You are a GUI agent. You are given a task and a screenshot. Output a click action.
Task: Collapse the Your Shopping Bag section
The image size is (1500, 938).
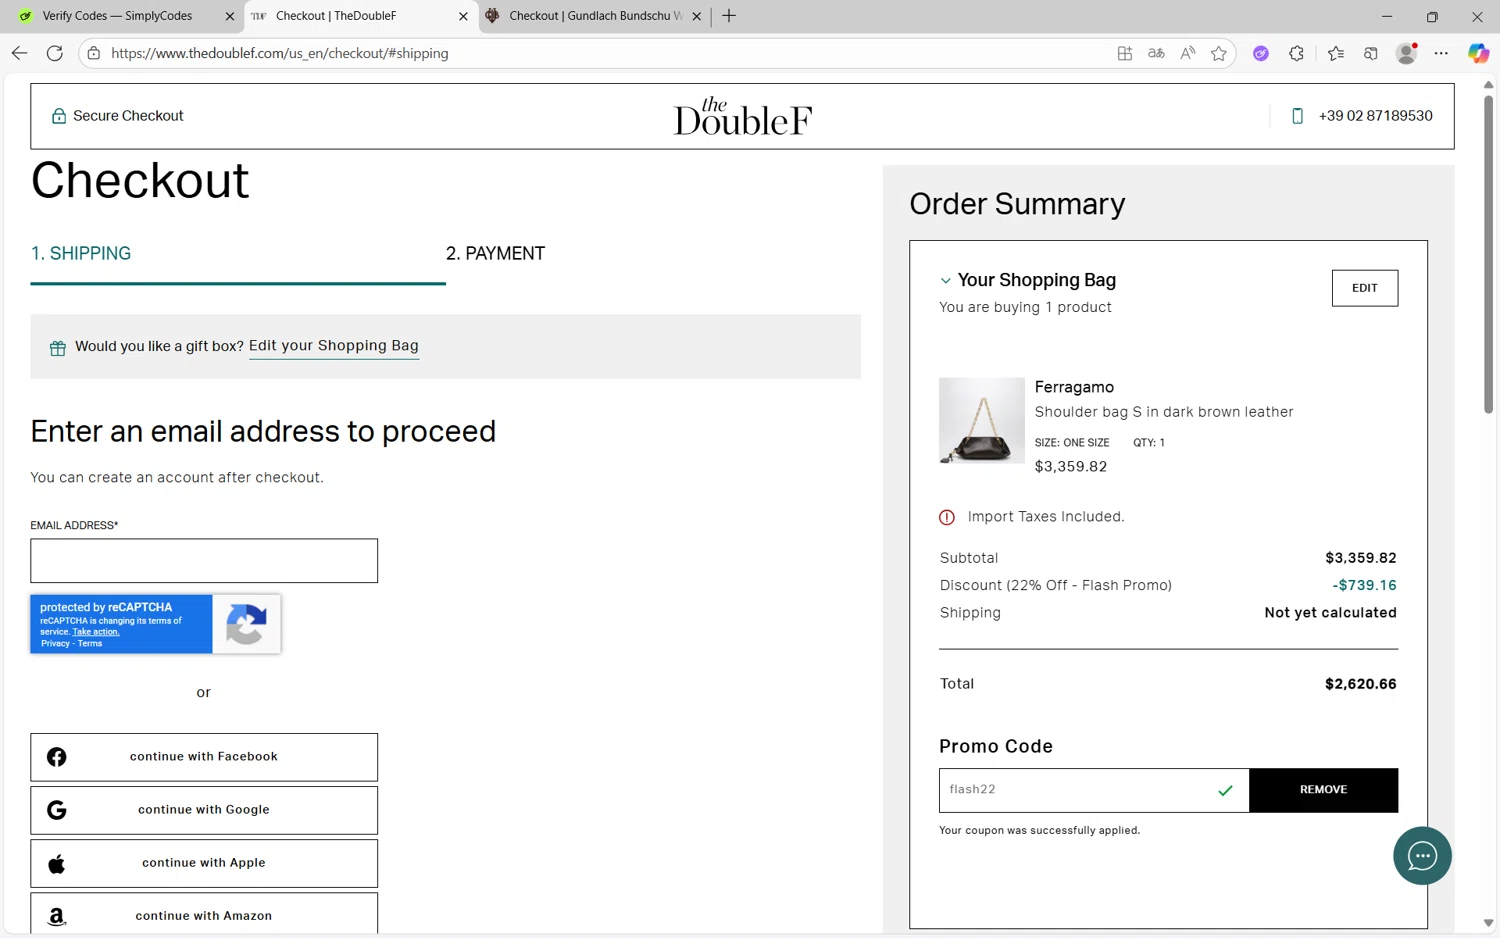(x=945, y=281)
